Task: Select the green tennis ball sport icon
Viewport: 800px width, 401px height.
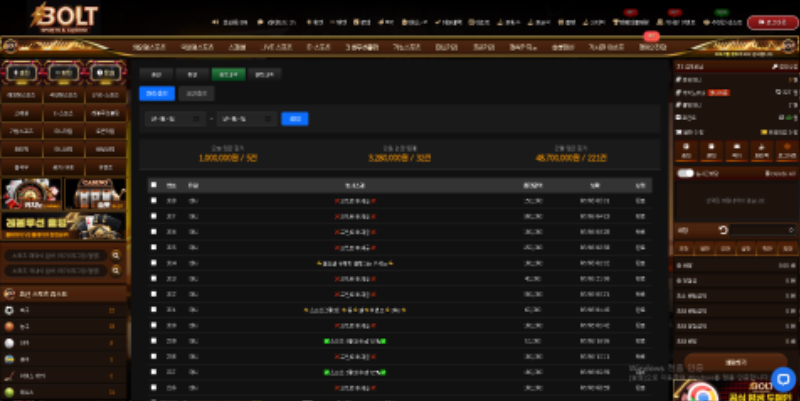Action: coord(9,392)
